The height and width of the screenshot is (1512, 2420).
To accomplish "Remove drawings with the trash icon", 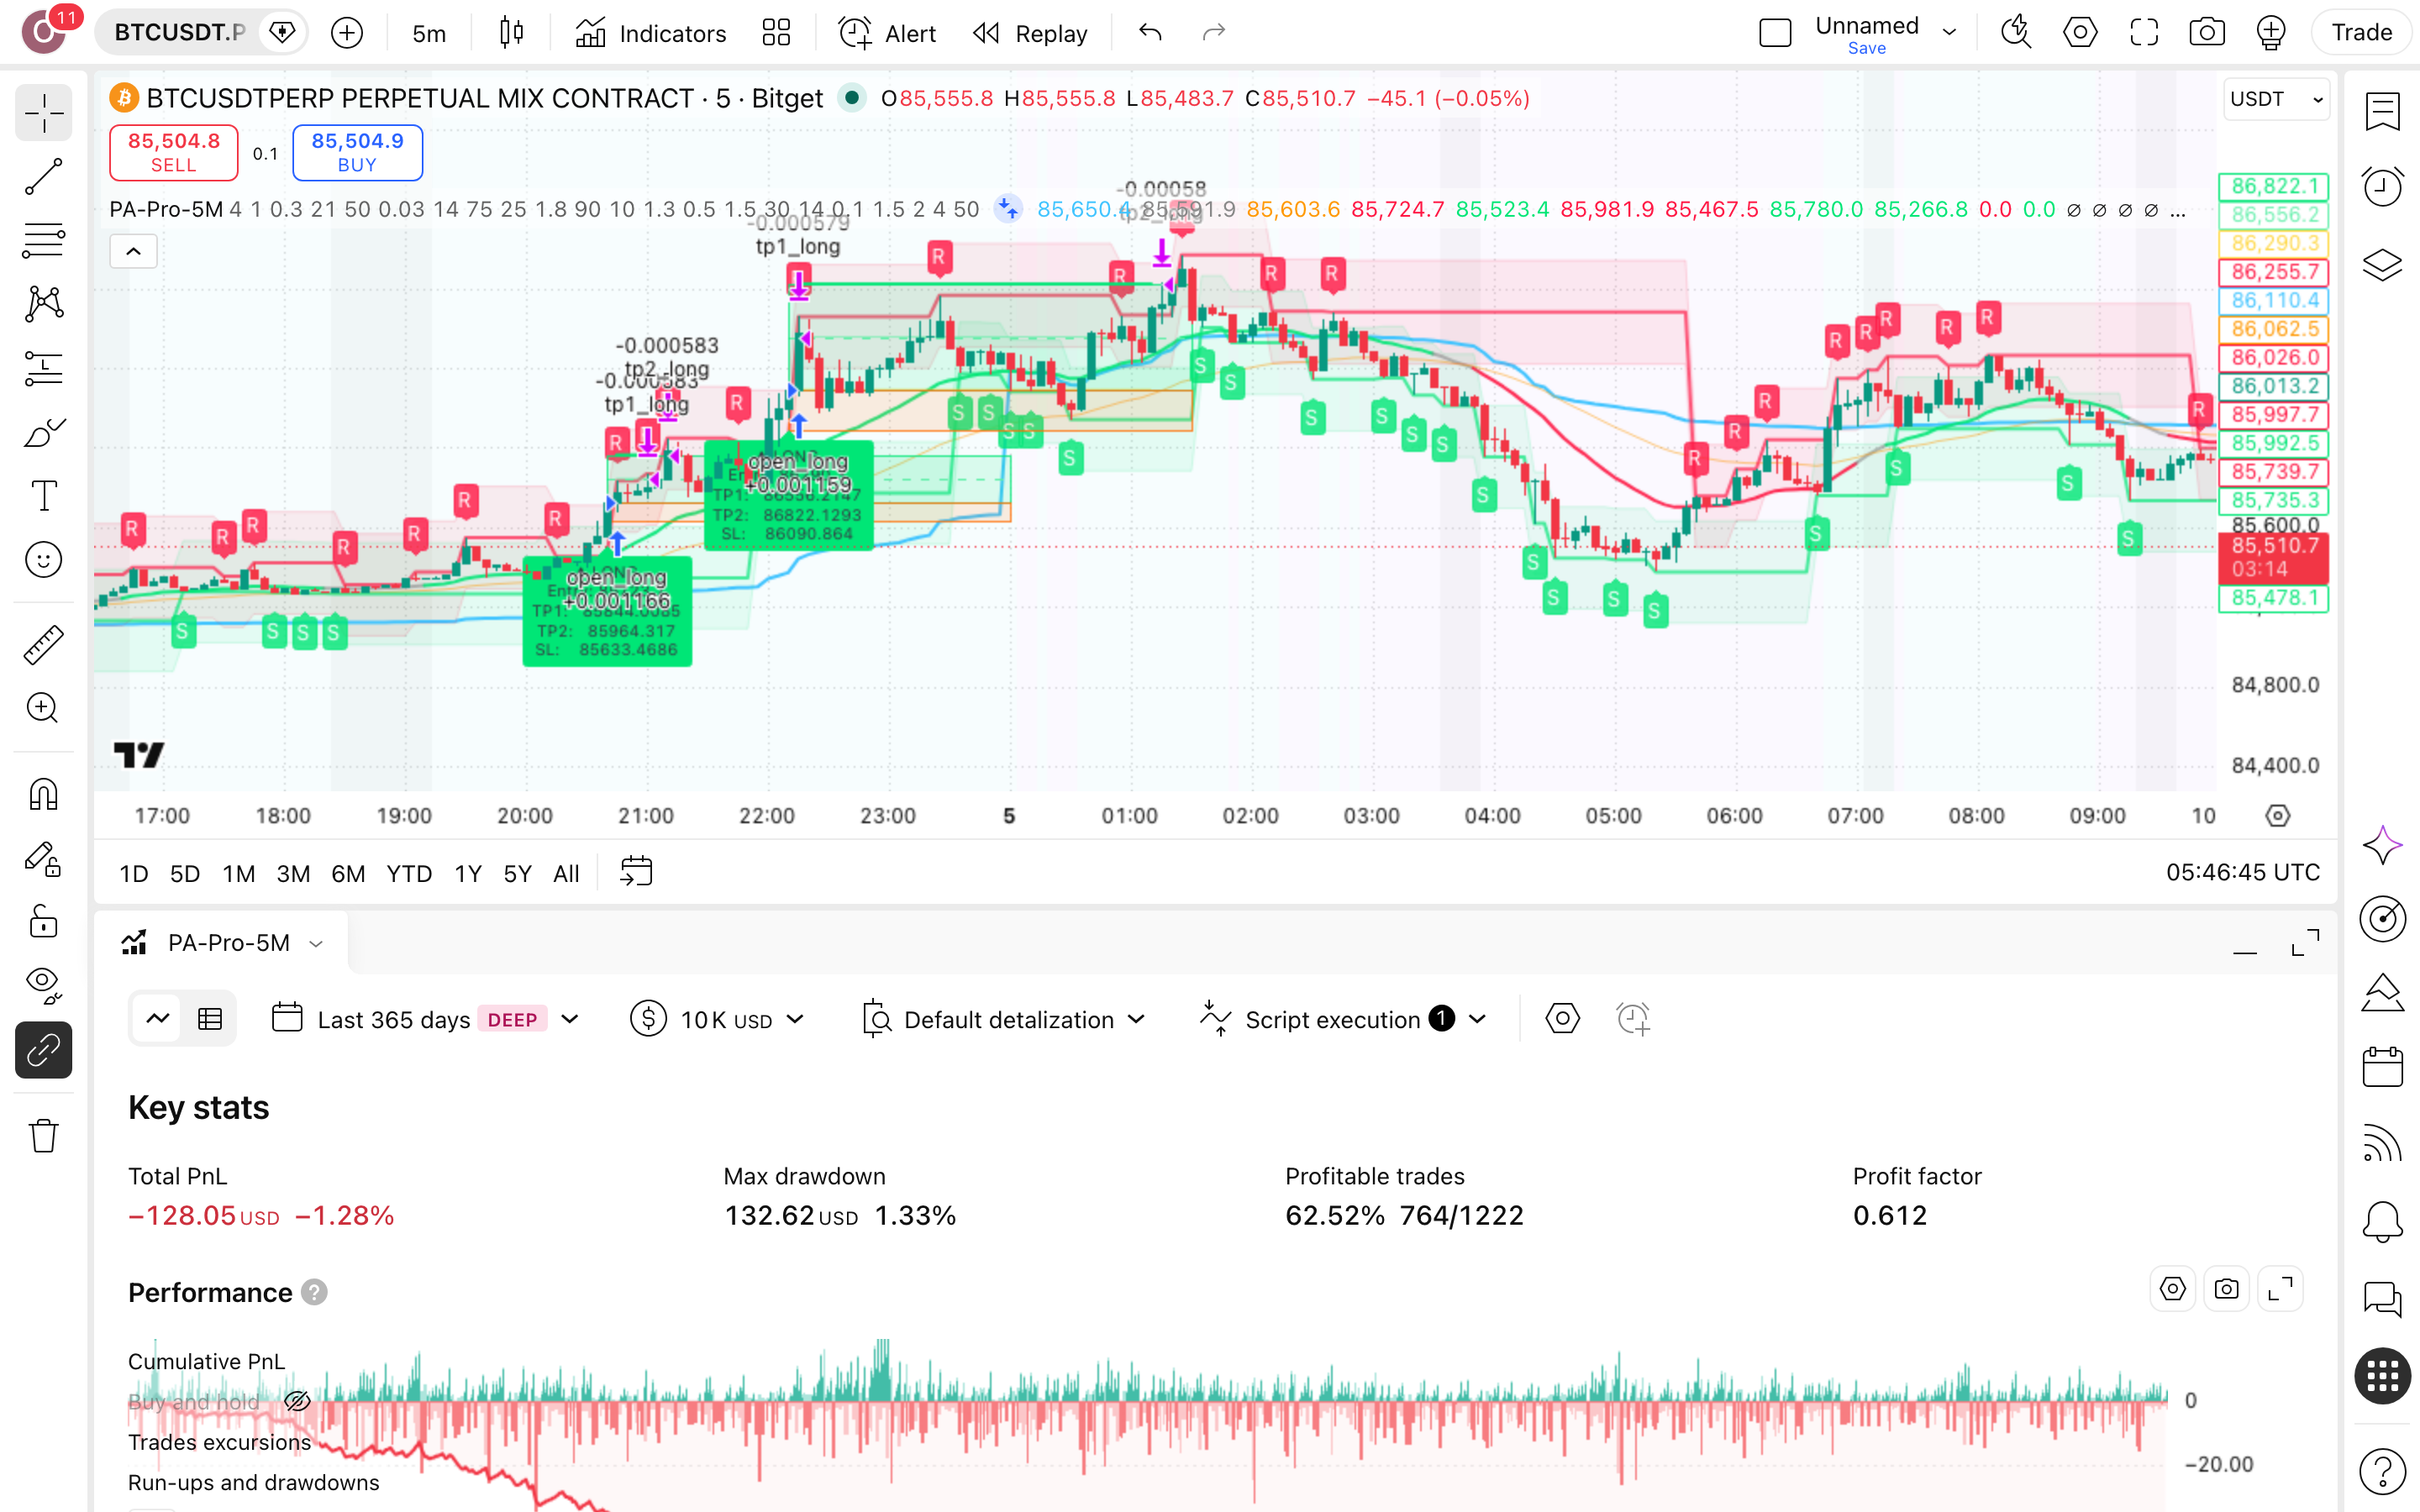I will (x=43, y=1136).
